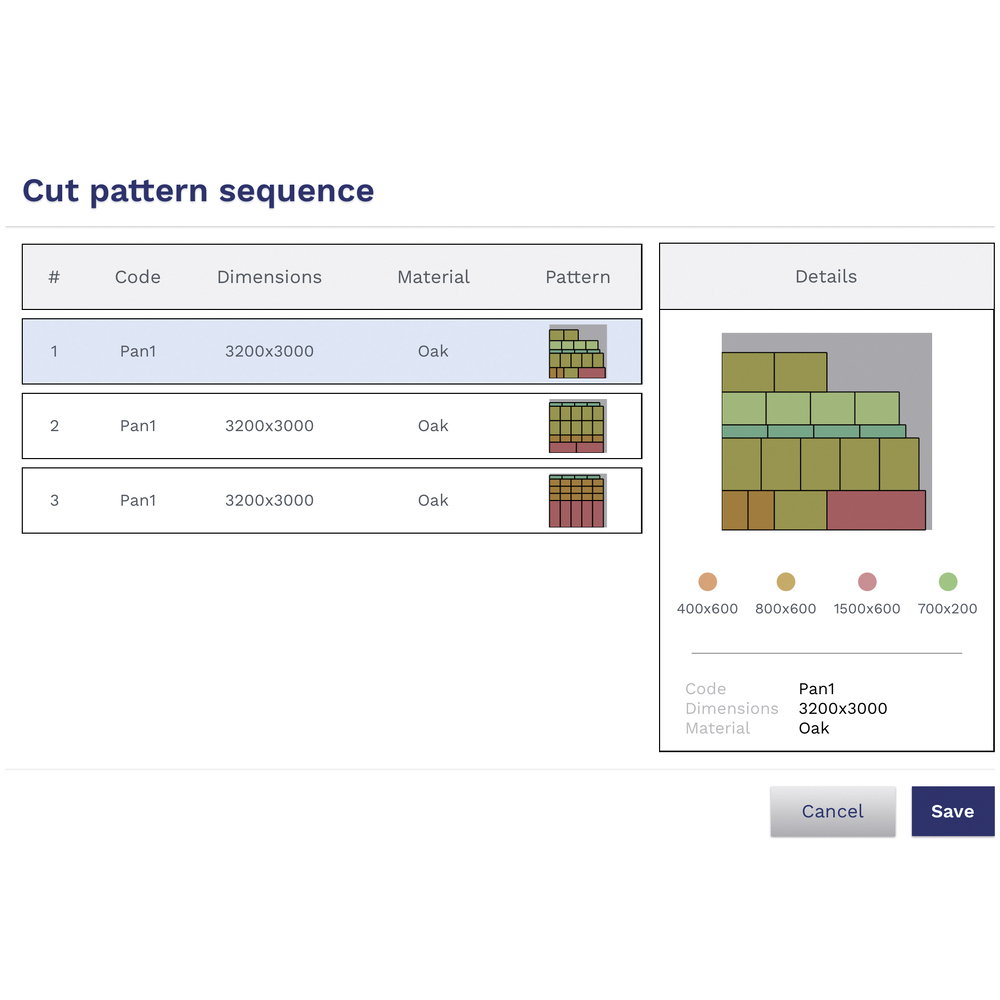Click the pattern thumbnail for row 3
The width and height of the screenshot is (1000, 1000).
tap(578, 500)
